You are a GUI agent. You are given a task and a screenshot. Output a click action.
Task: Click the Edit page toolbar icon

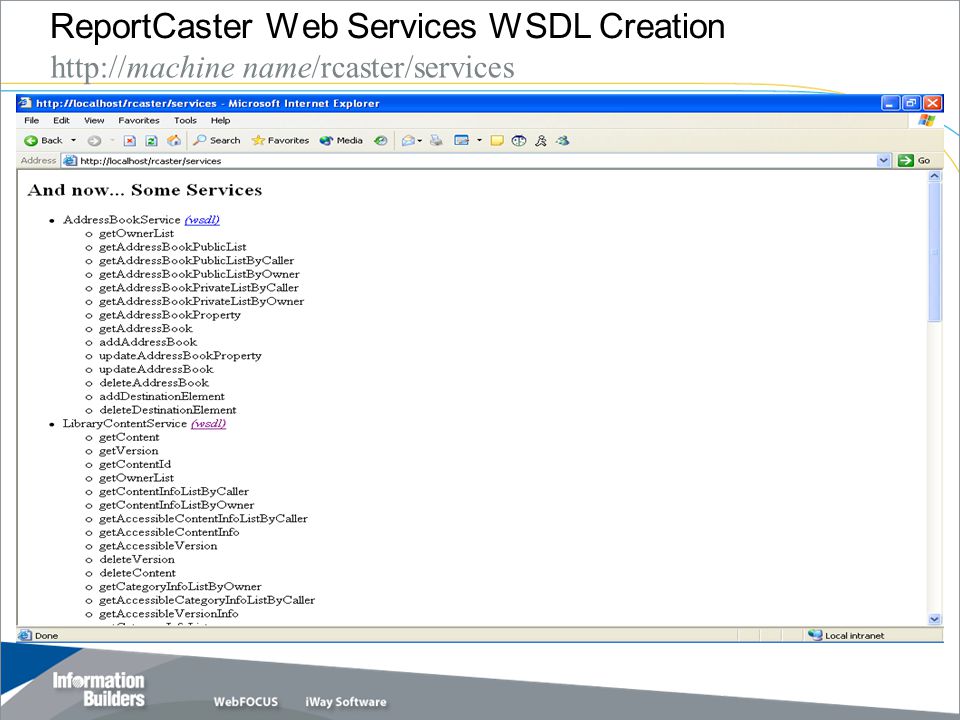(462, 141)
